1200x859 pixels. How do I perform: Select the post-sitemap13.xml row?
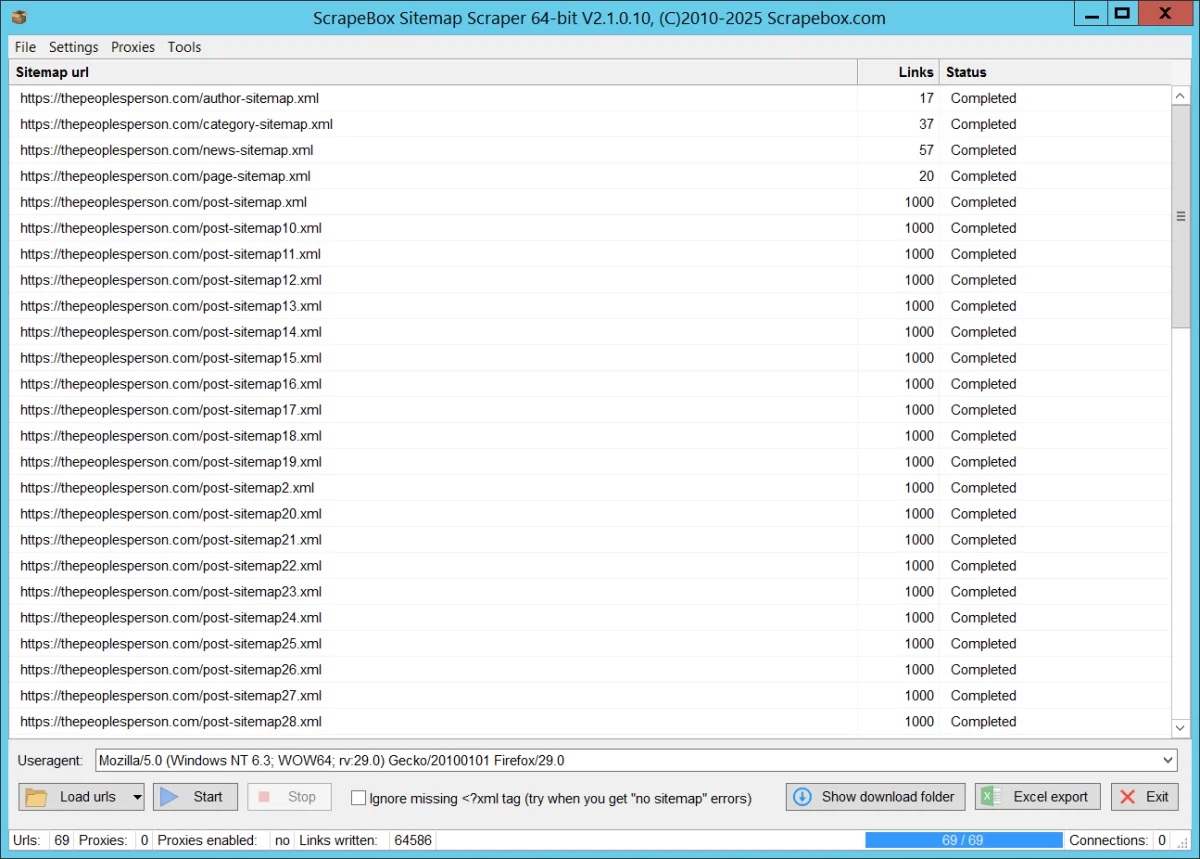(x=590, y=306)
